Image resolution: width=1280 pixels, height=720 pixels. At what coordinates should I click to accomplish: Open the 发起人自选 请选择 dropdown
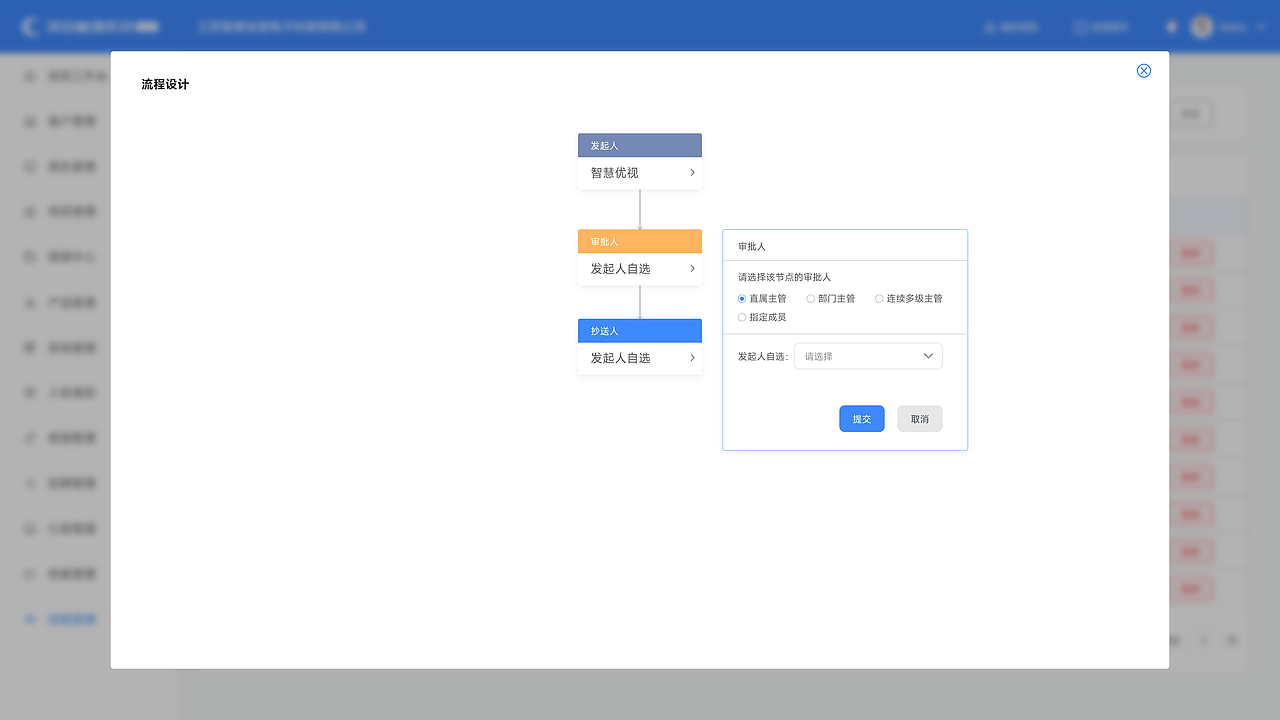(x=867, y=355)
